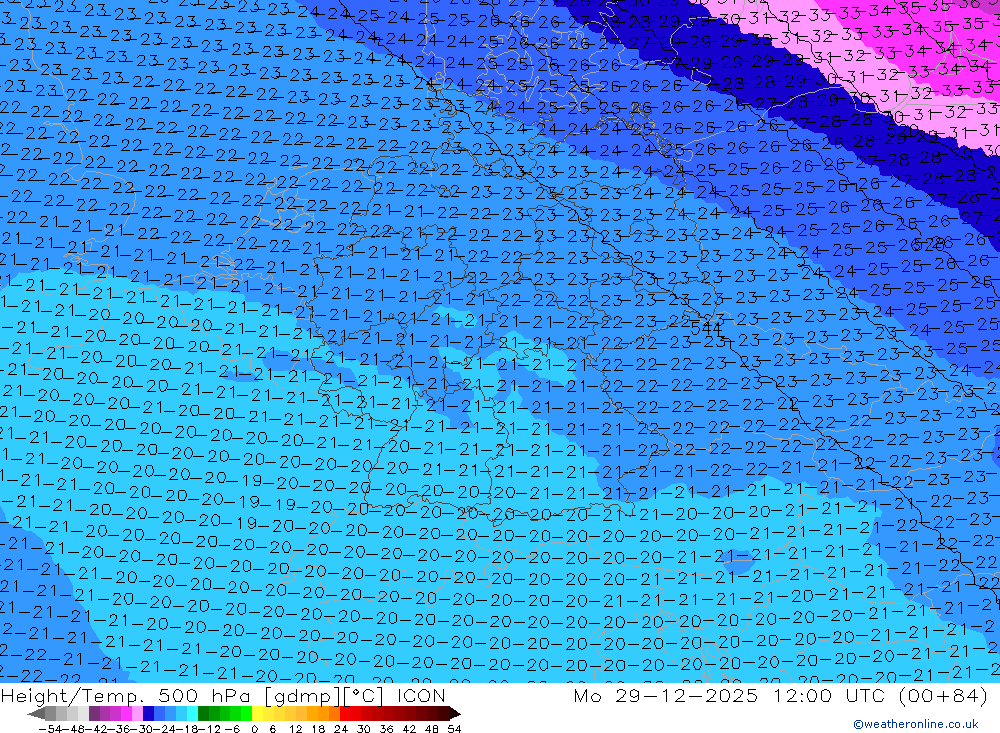
Task: Click the gray left arrow end of color scale
Action: tap(36, 714)
